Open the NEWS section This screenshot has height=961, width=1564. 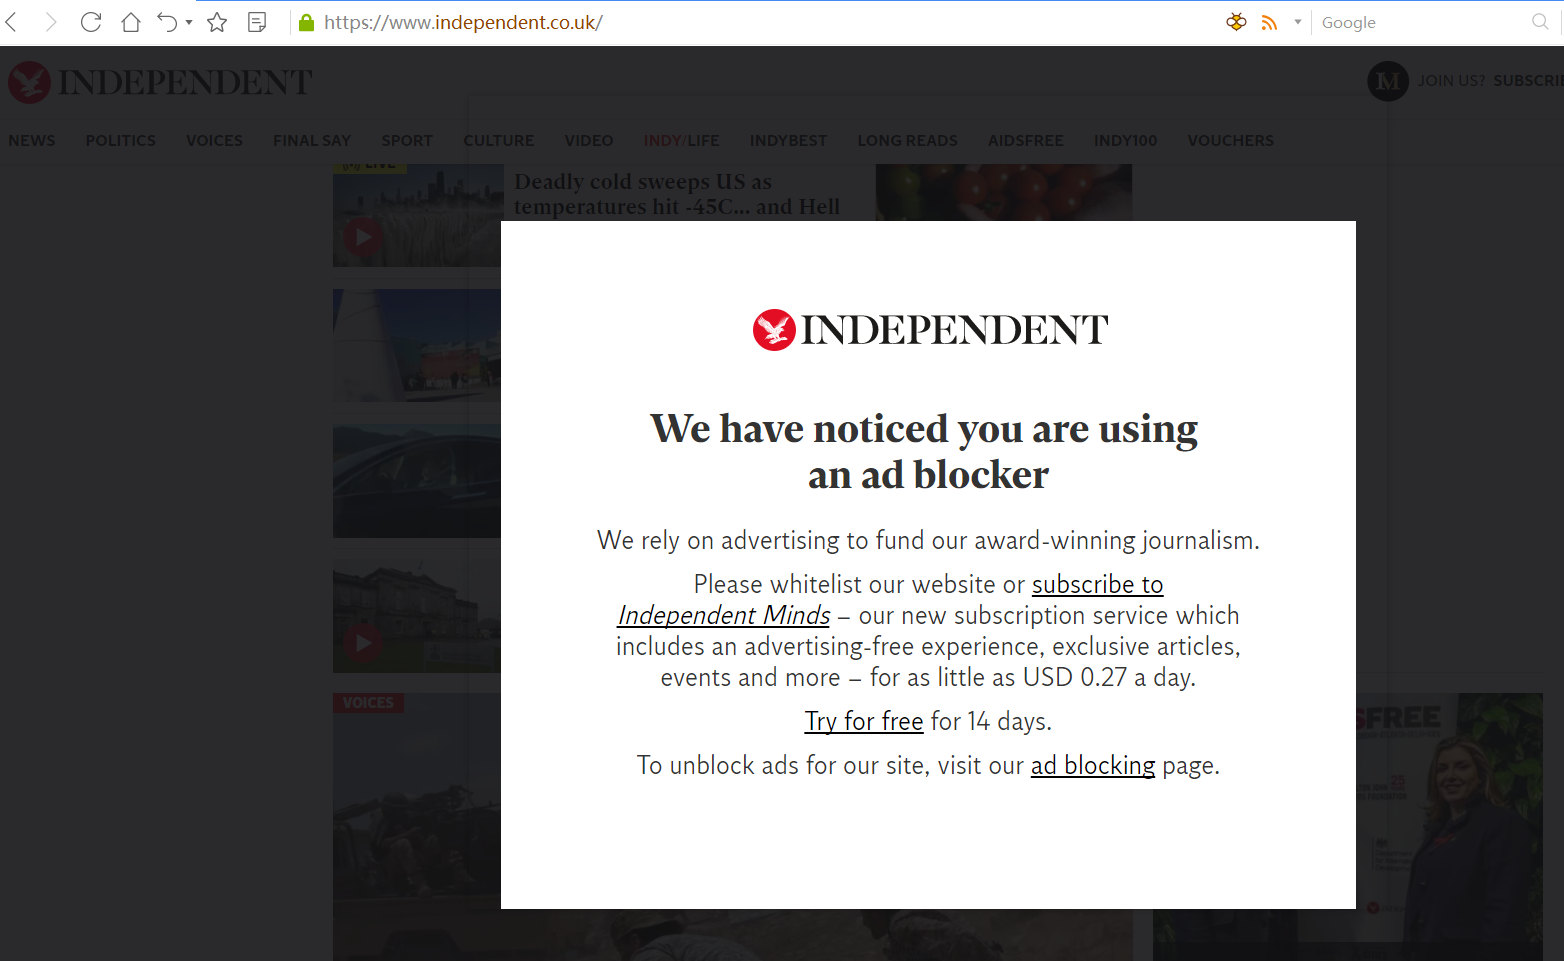point(32,141)
